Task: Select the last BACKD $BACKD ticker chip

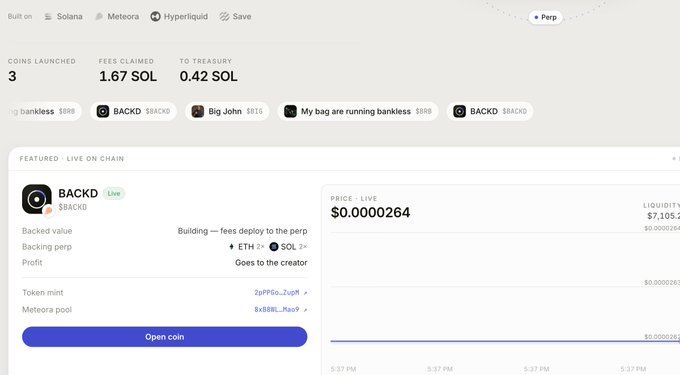Action: click(x=490, y=111)
